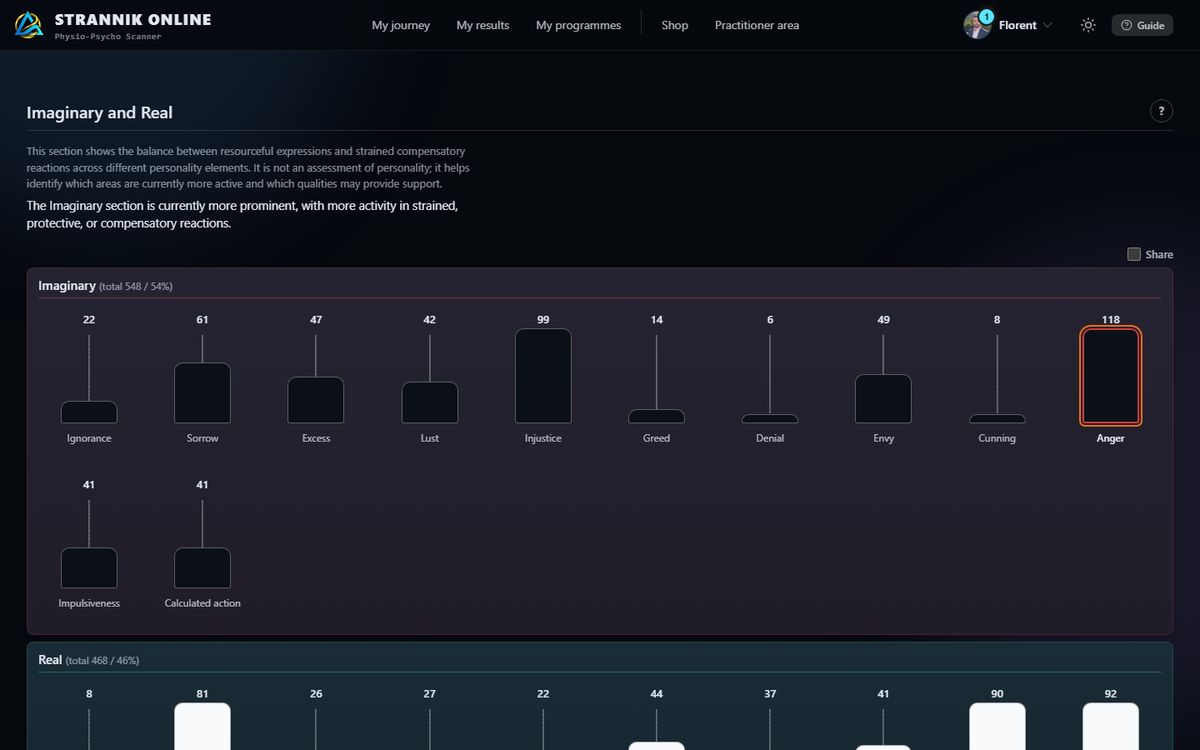The image size is (1200, 750).
Task: Click the value 99 above Injustice
Action: pos(543,320)
